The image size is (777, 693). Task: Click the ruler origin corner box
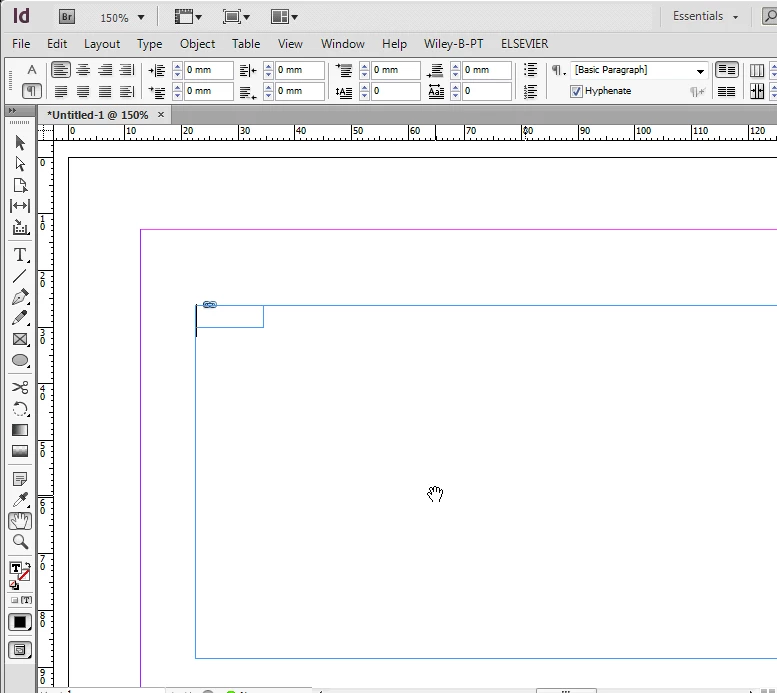coord(45,133)
